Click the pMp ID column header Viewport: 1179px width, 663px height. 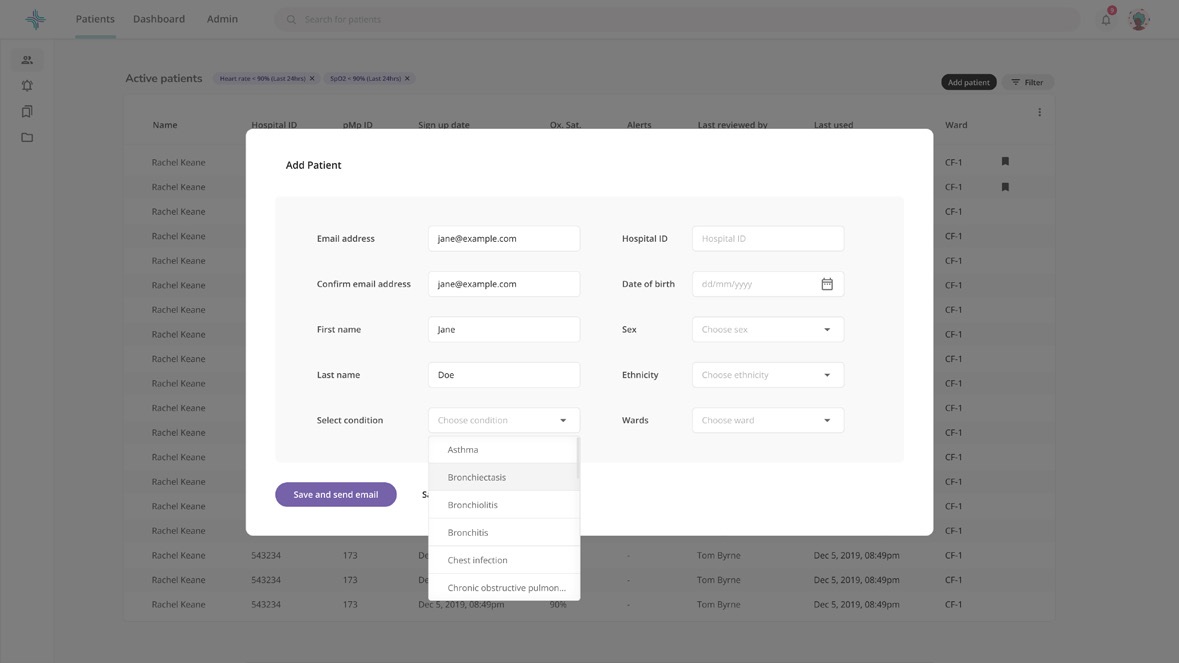tap(358, 125)
